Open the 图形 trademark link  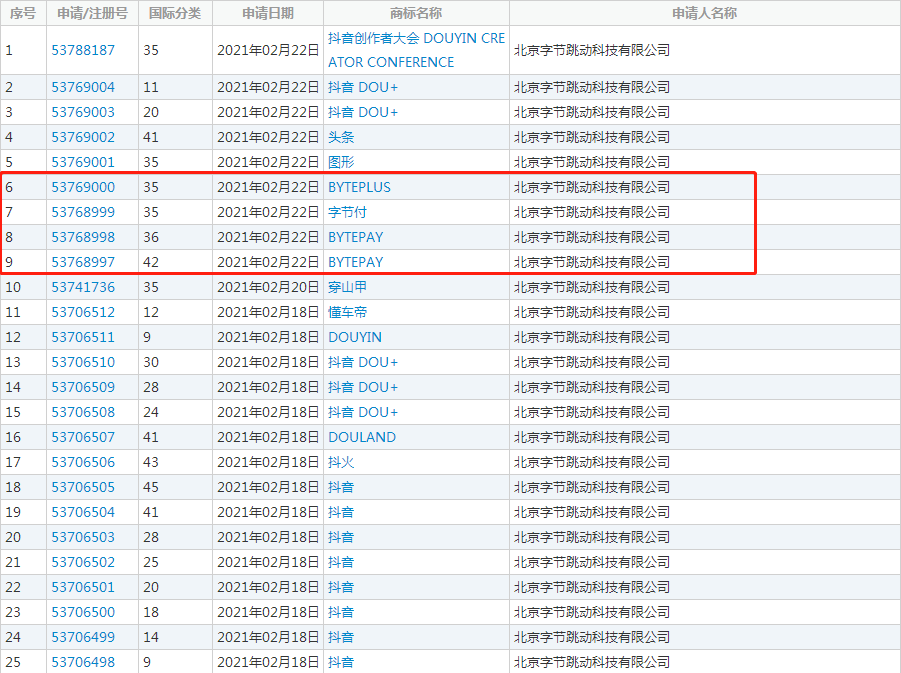click(x=341, y=162)
